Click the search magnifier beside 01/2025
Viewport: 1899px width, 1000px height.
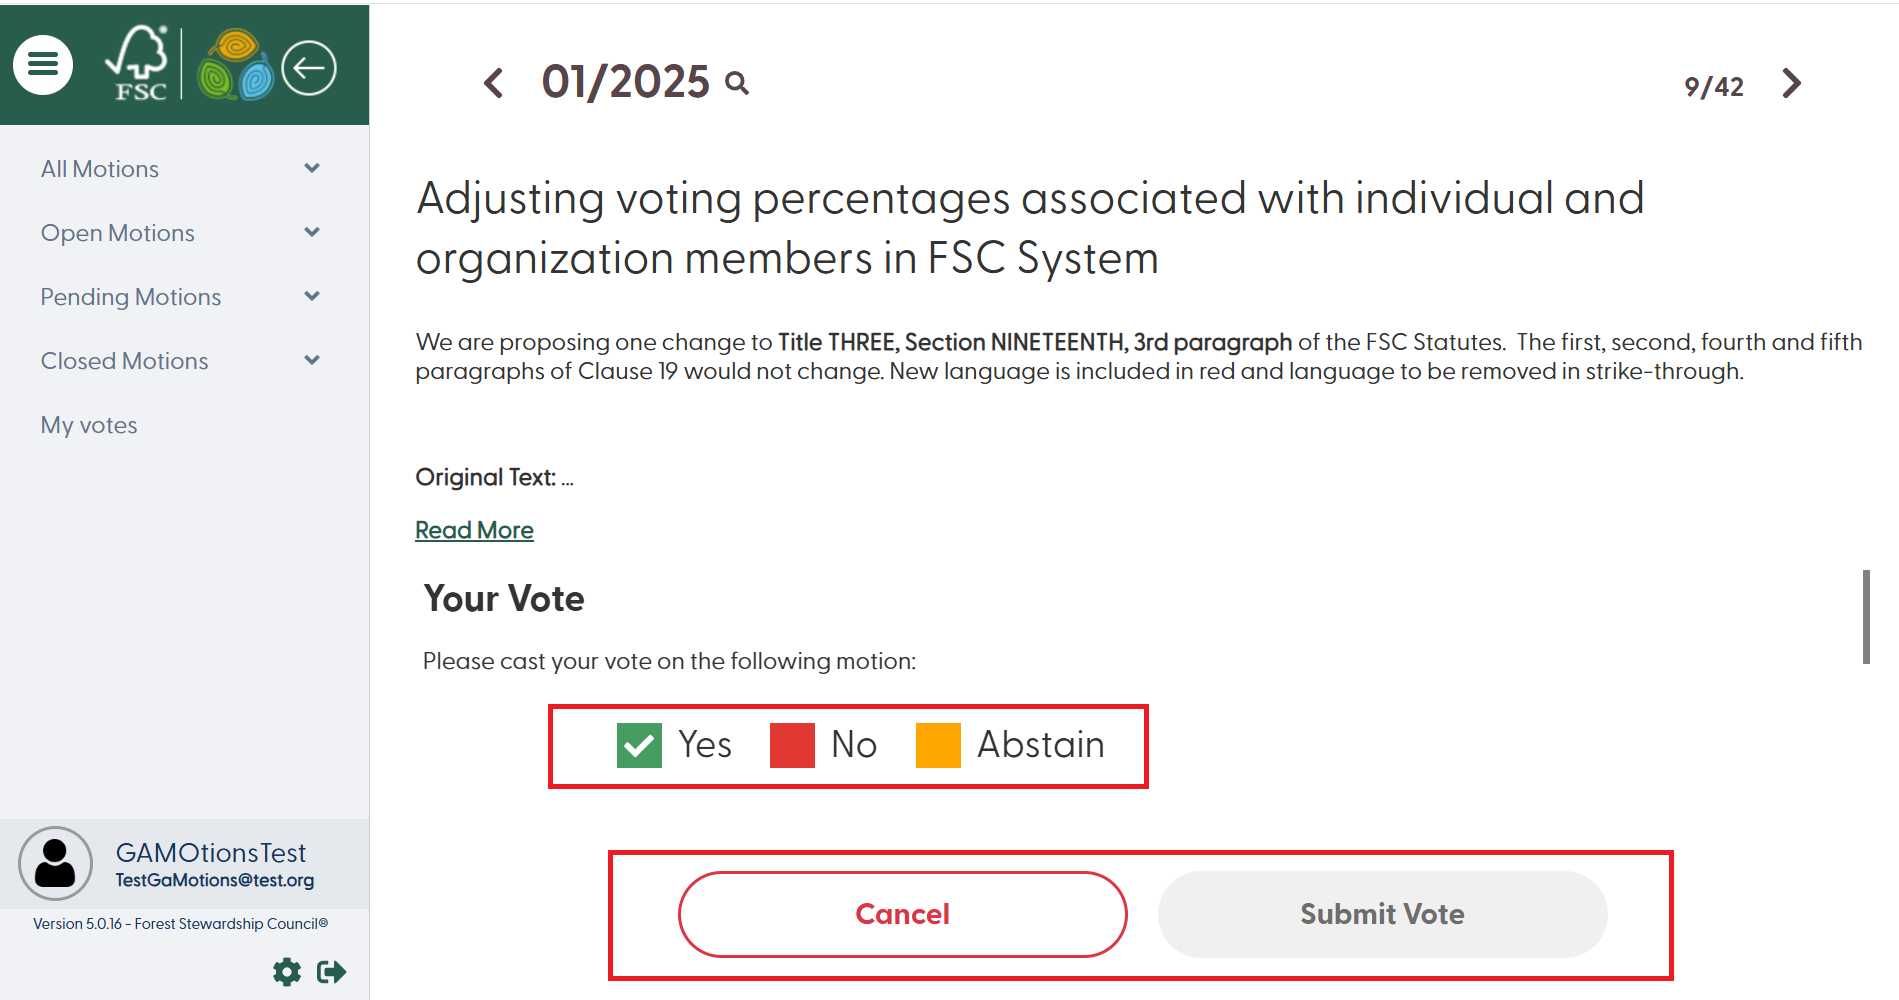737,83
